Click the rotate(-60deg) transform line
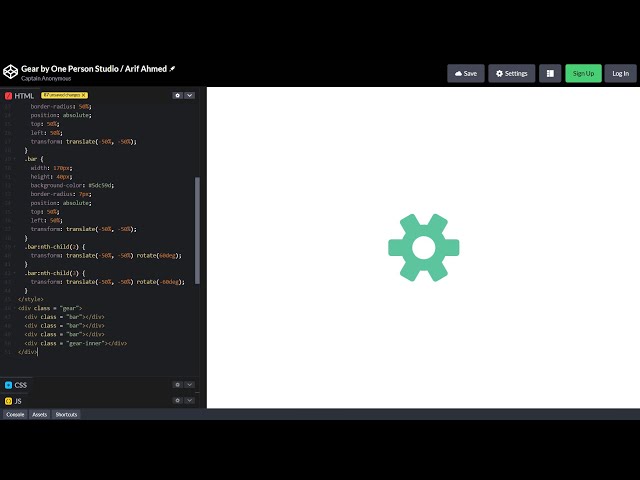This screenshot has height=480, width=640. (108, 282)
